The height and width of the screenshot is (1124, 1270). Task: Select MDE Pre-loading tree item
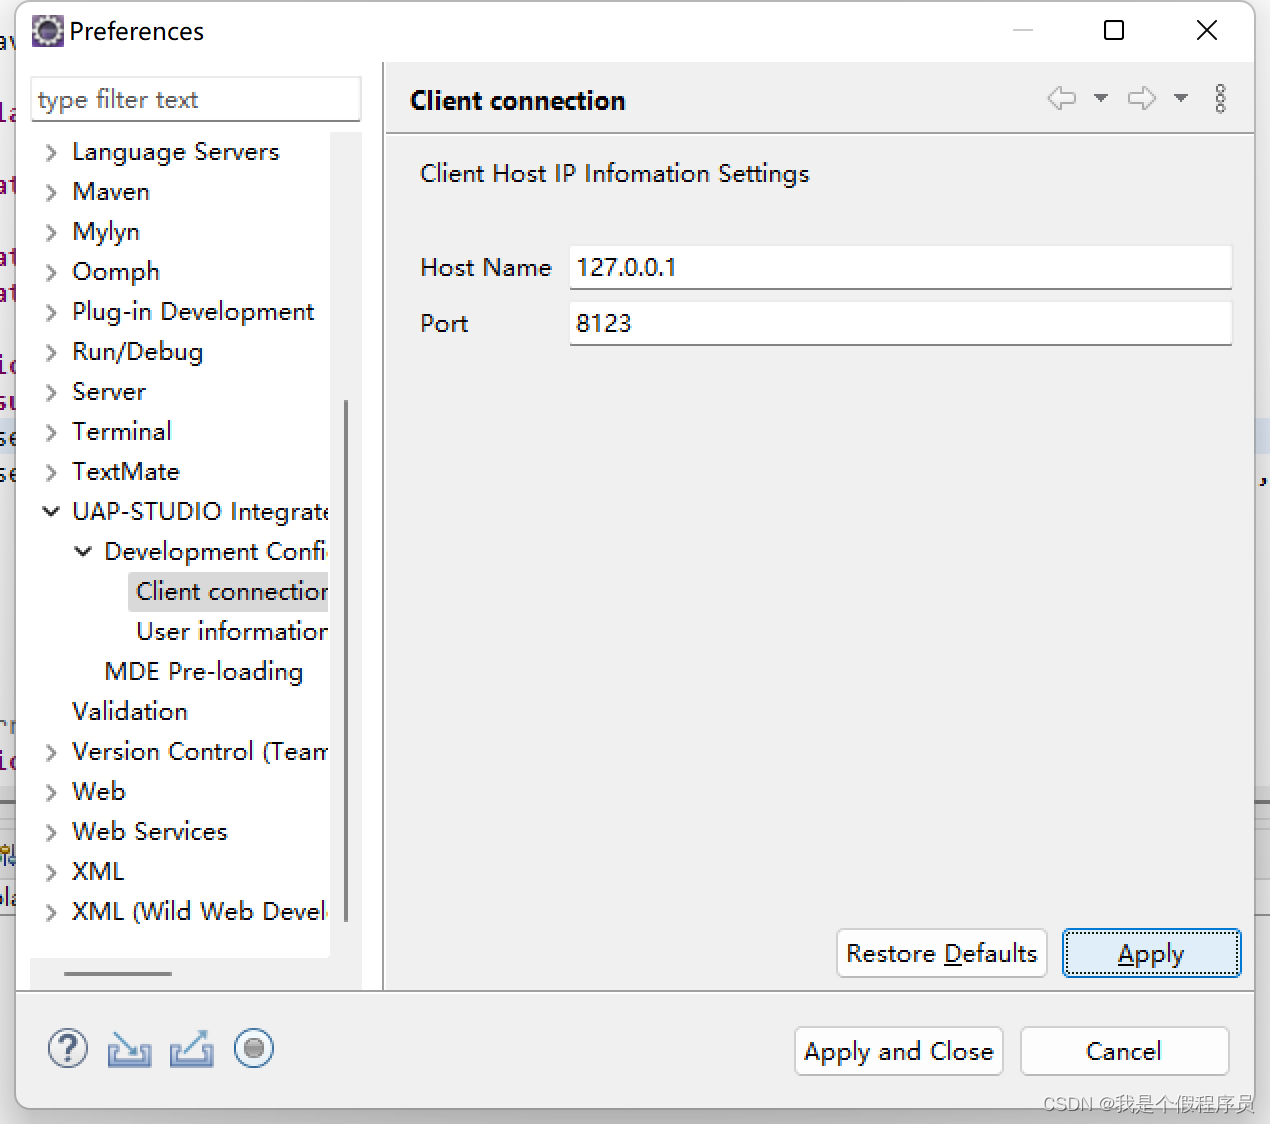click(204, 671)
